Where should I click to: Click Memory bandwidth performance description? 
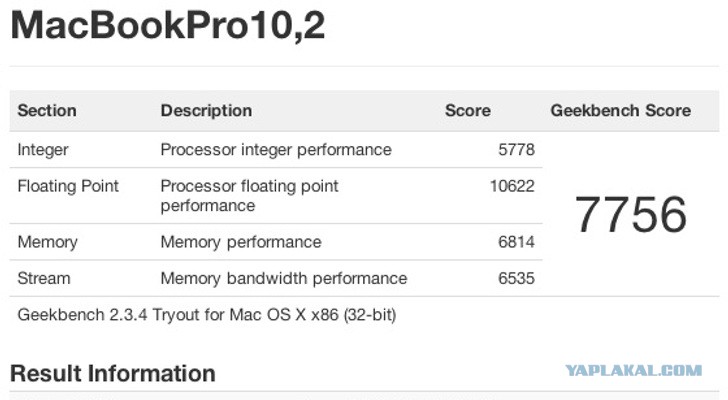(284, 278)
